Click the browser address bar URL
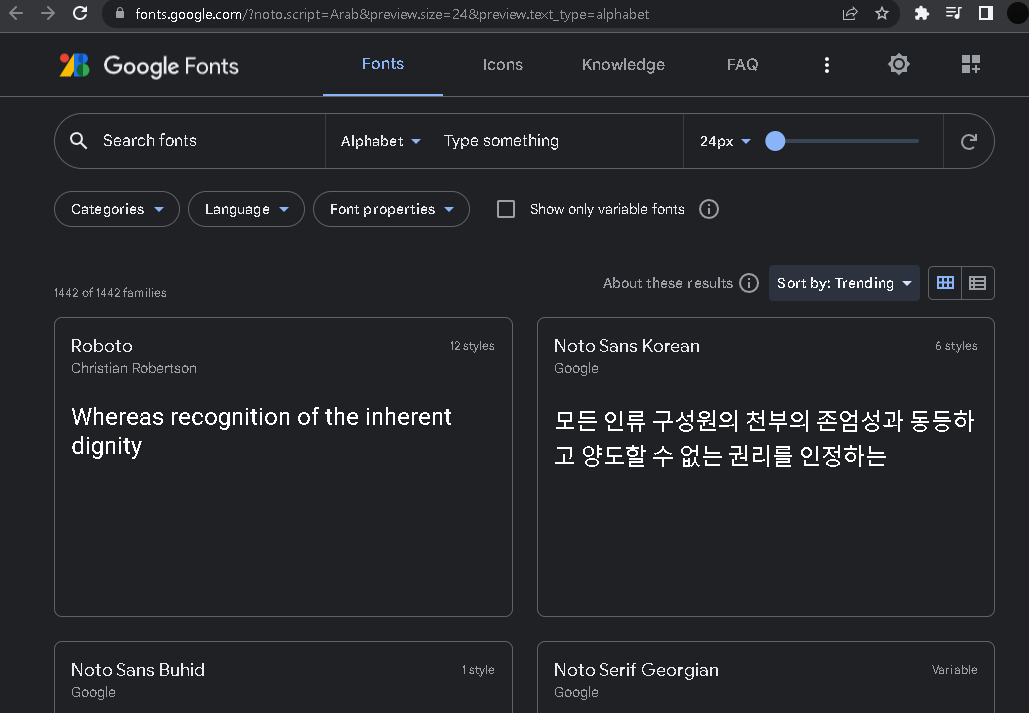The image size is (1029, 713). click(392, 14)
